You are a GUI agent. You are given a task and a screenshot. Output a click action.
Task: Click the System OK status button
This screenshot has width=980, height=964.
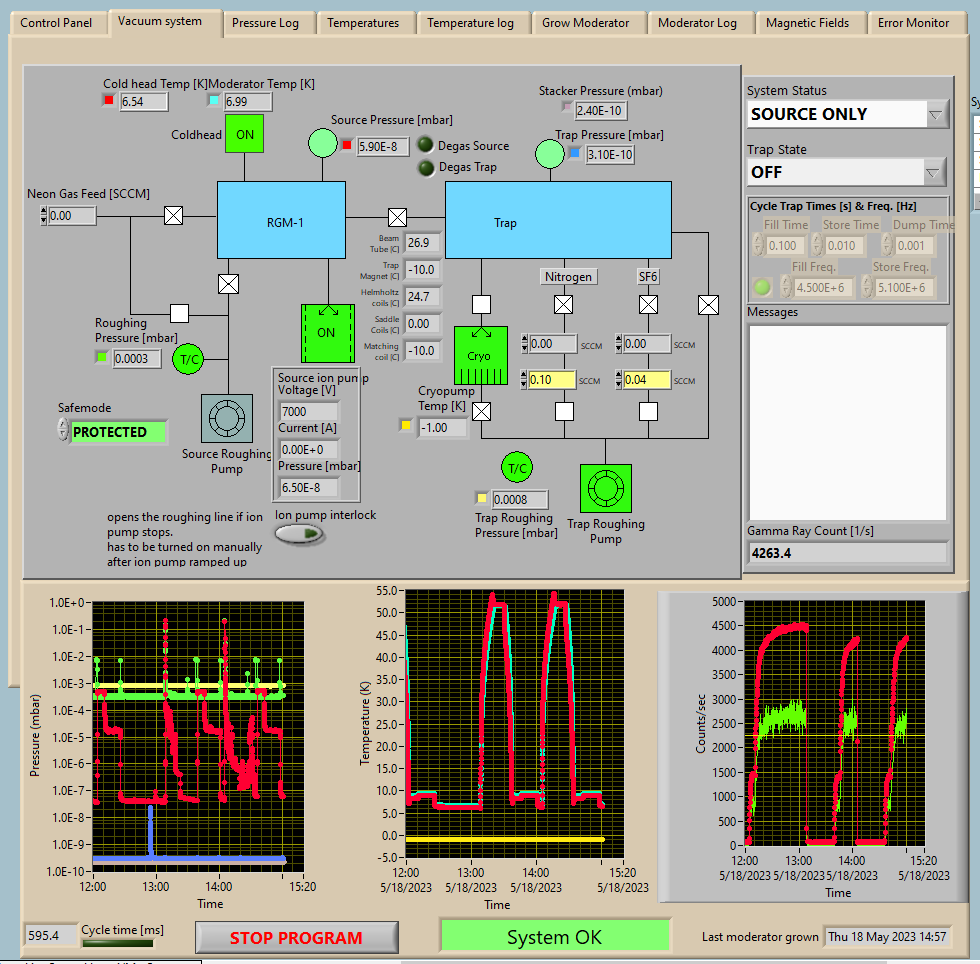tap(554, 937)
